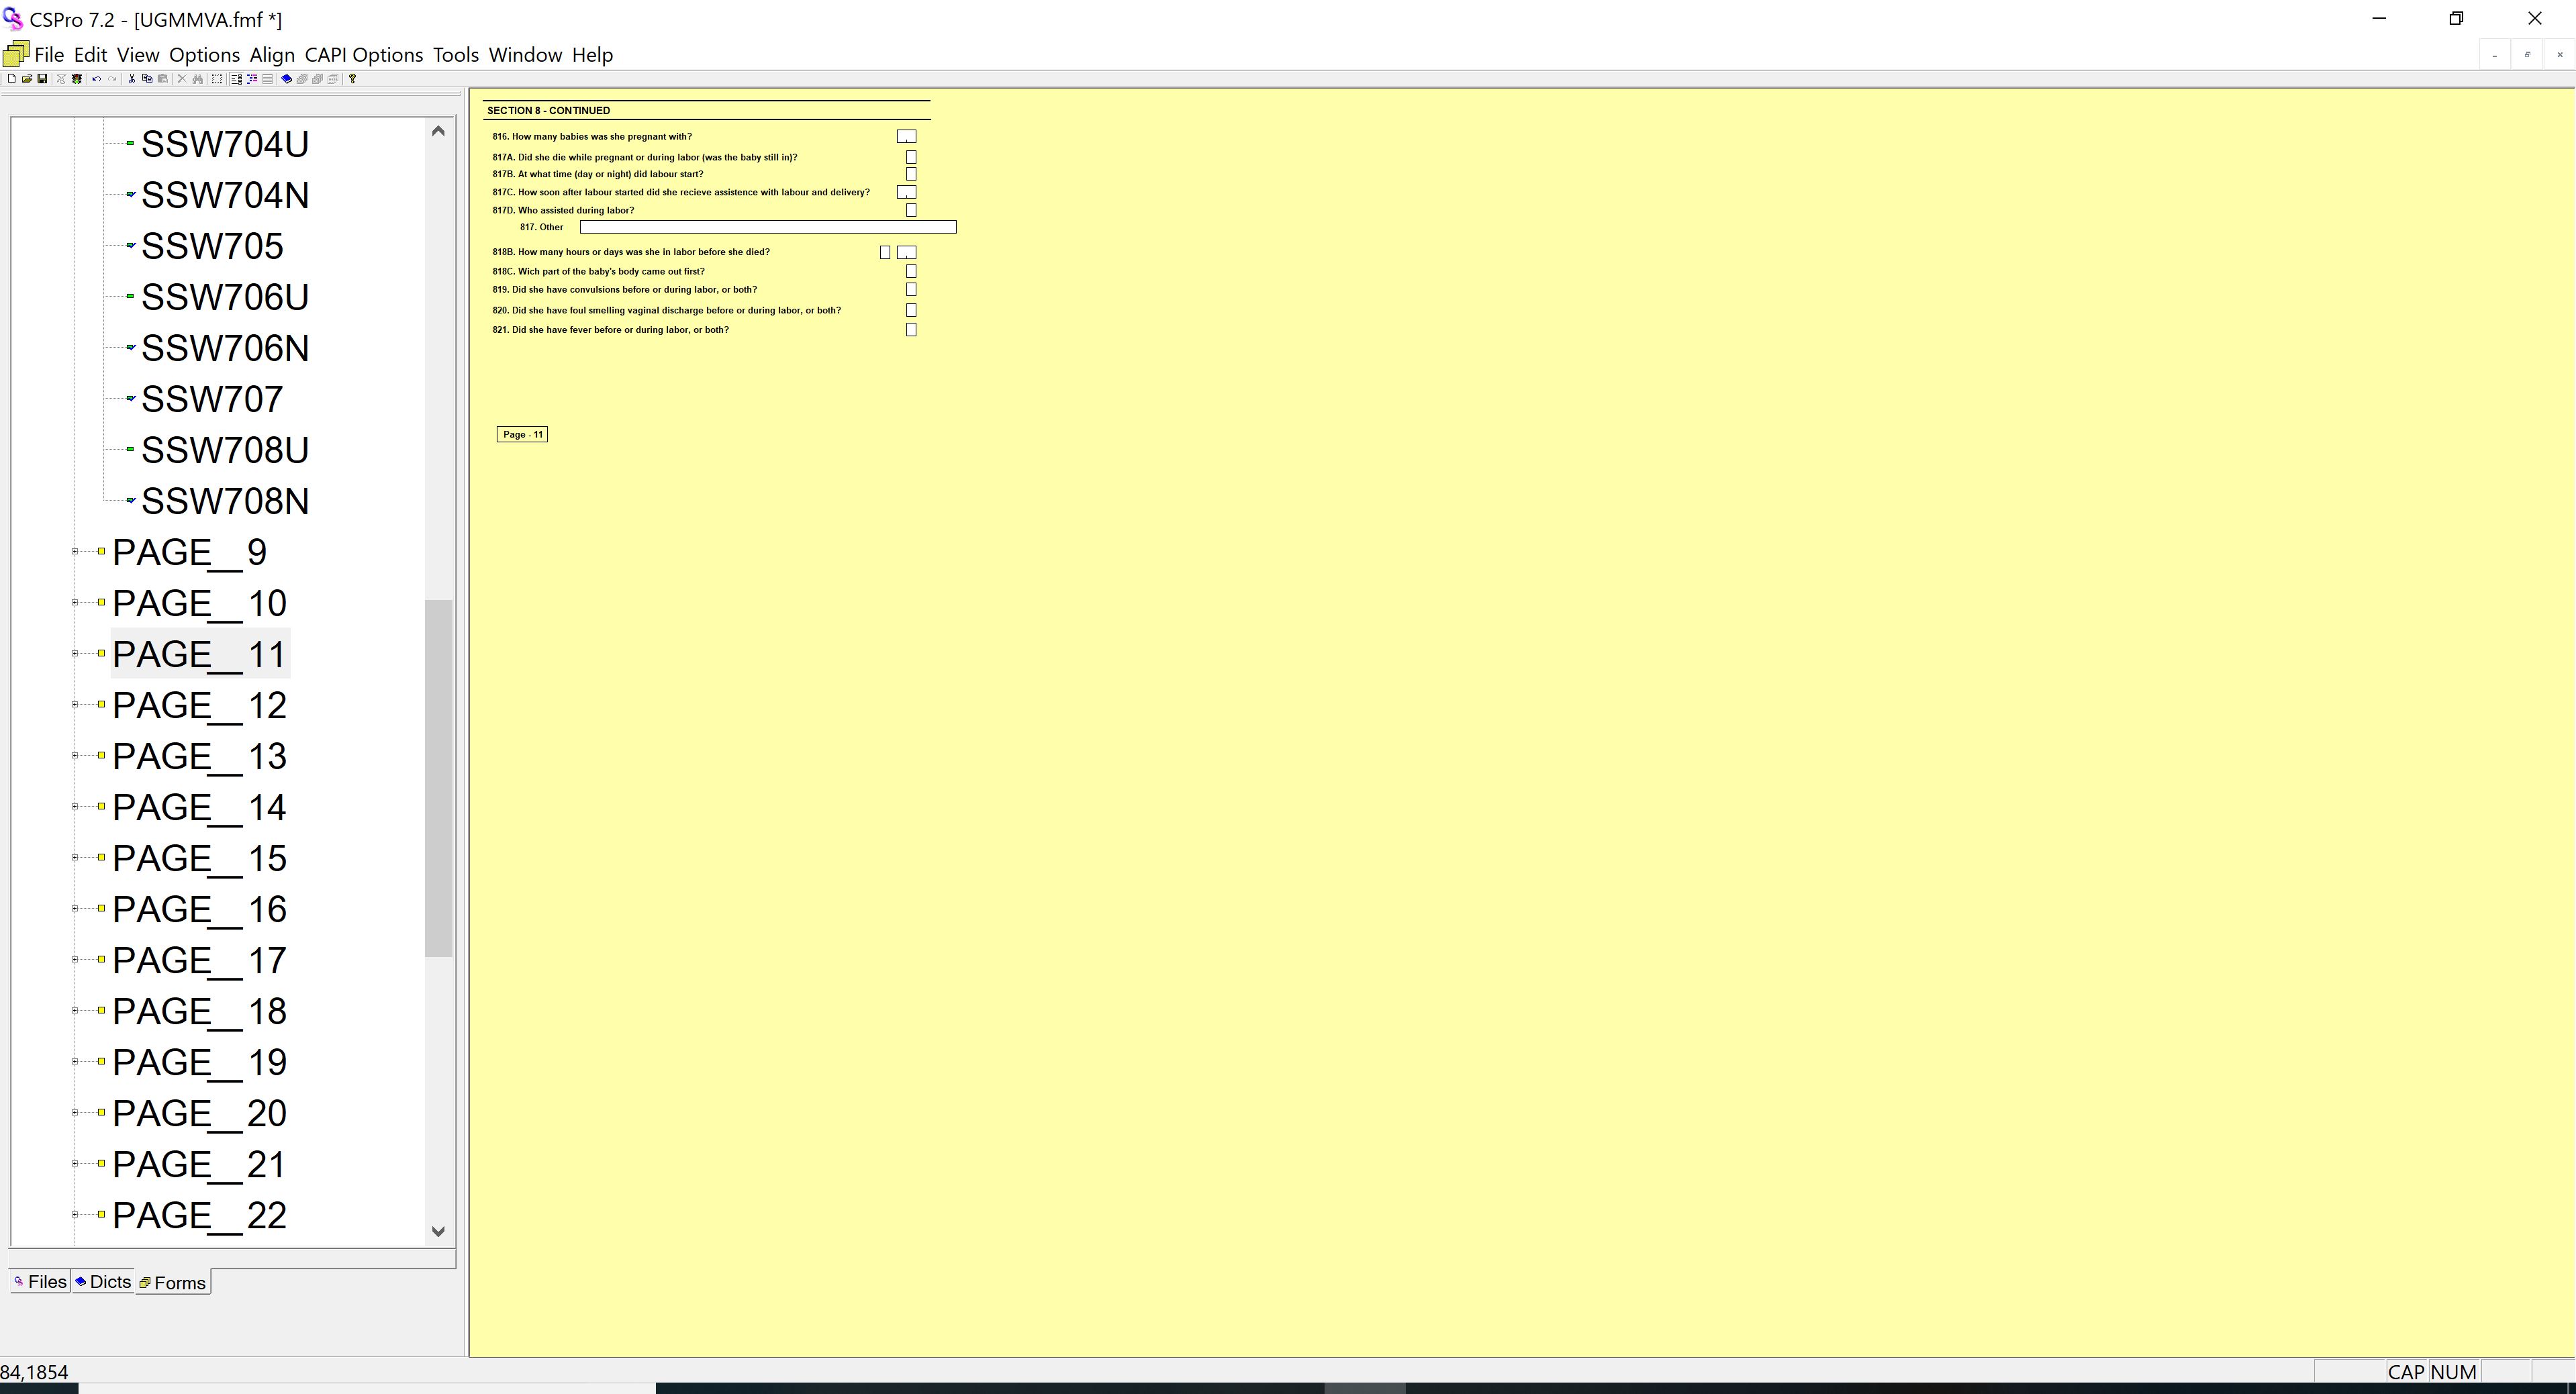2576x1394 pixels.
Task: Select the SSW708U tree item
Action: tap(225, 450)
